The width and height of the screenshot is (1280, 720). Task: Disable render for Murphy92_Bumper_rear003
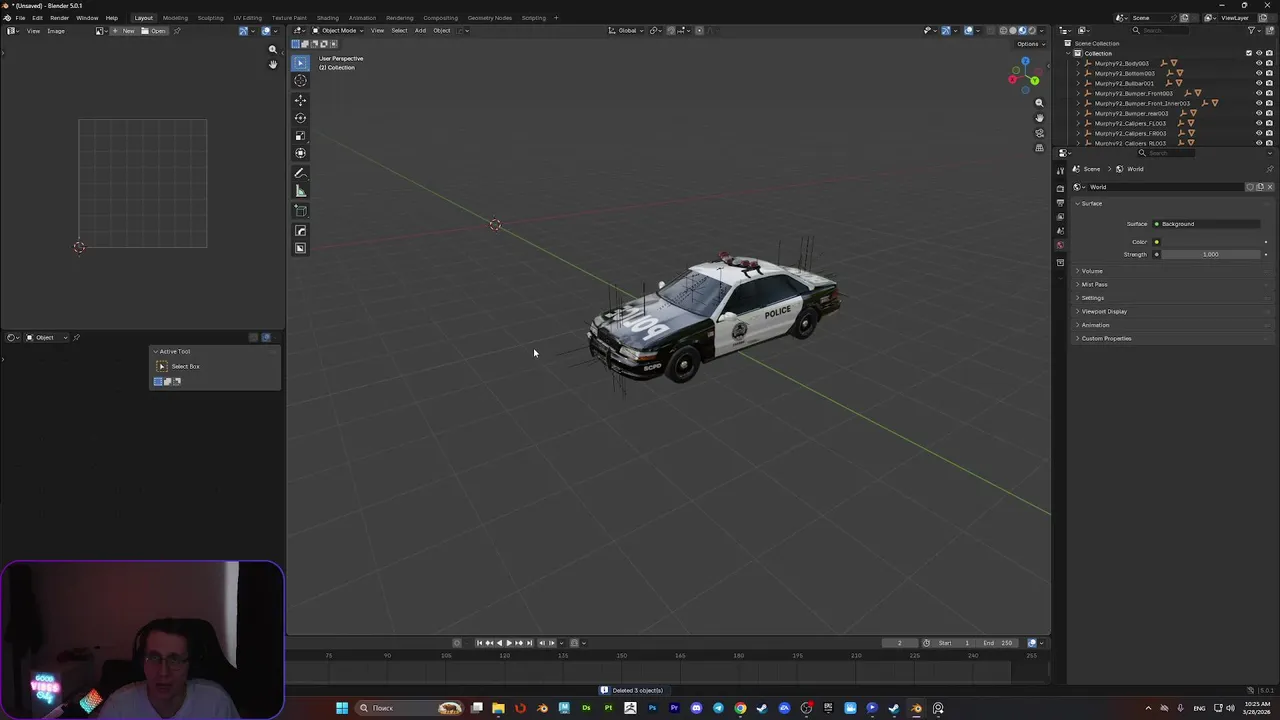(1269, 113)
